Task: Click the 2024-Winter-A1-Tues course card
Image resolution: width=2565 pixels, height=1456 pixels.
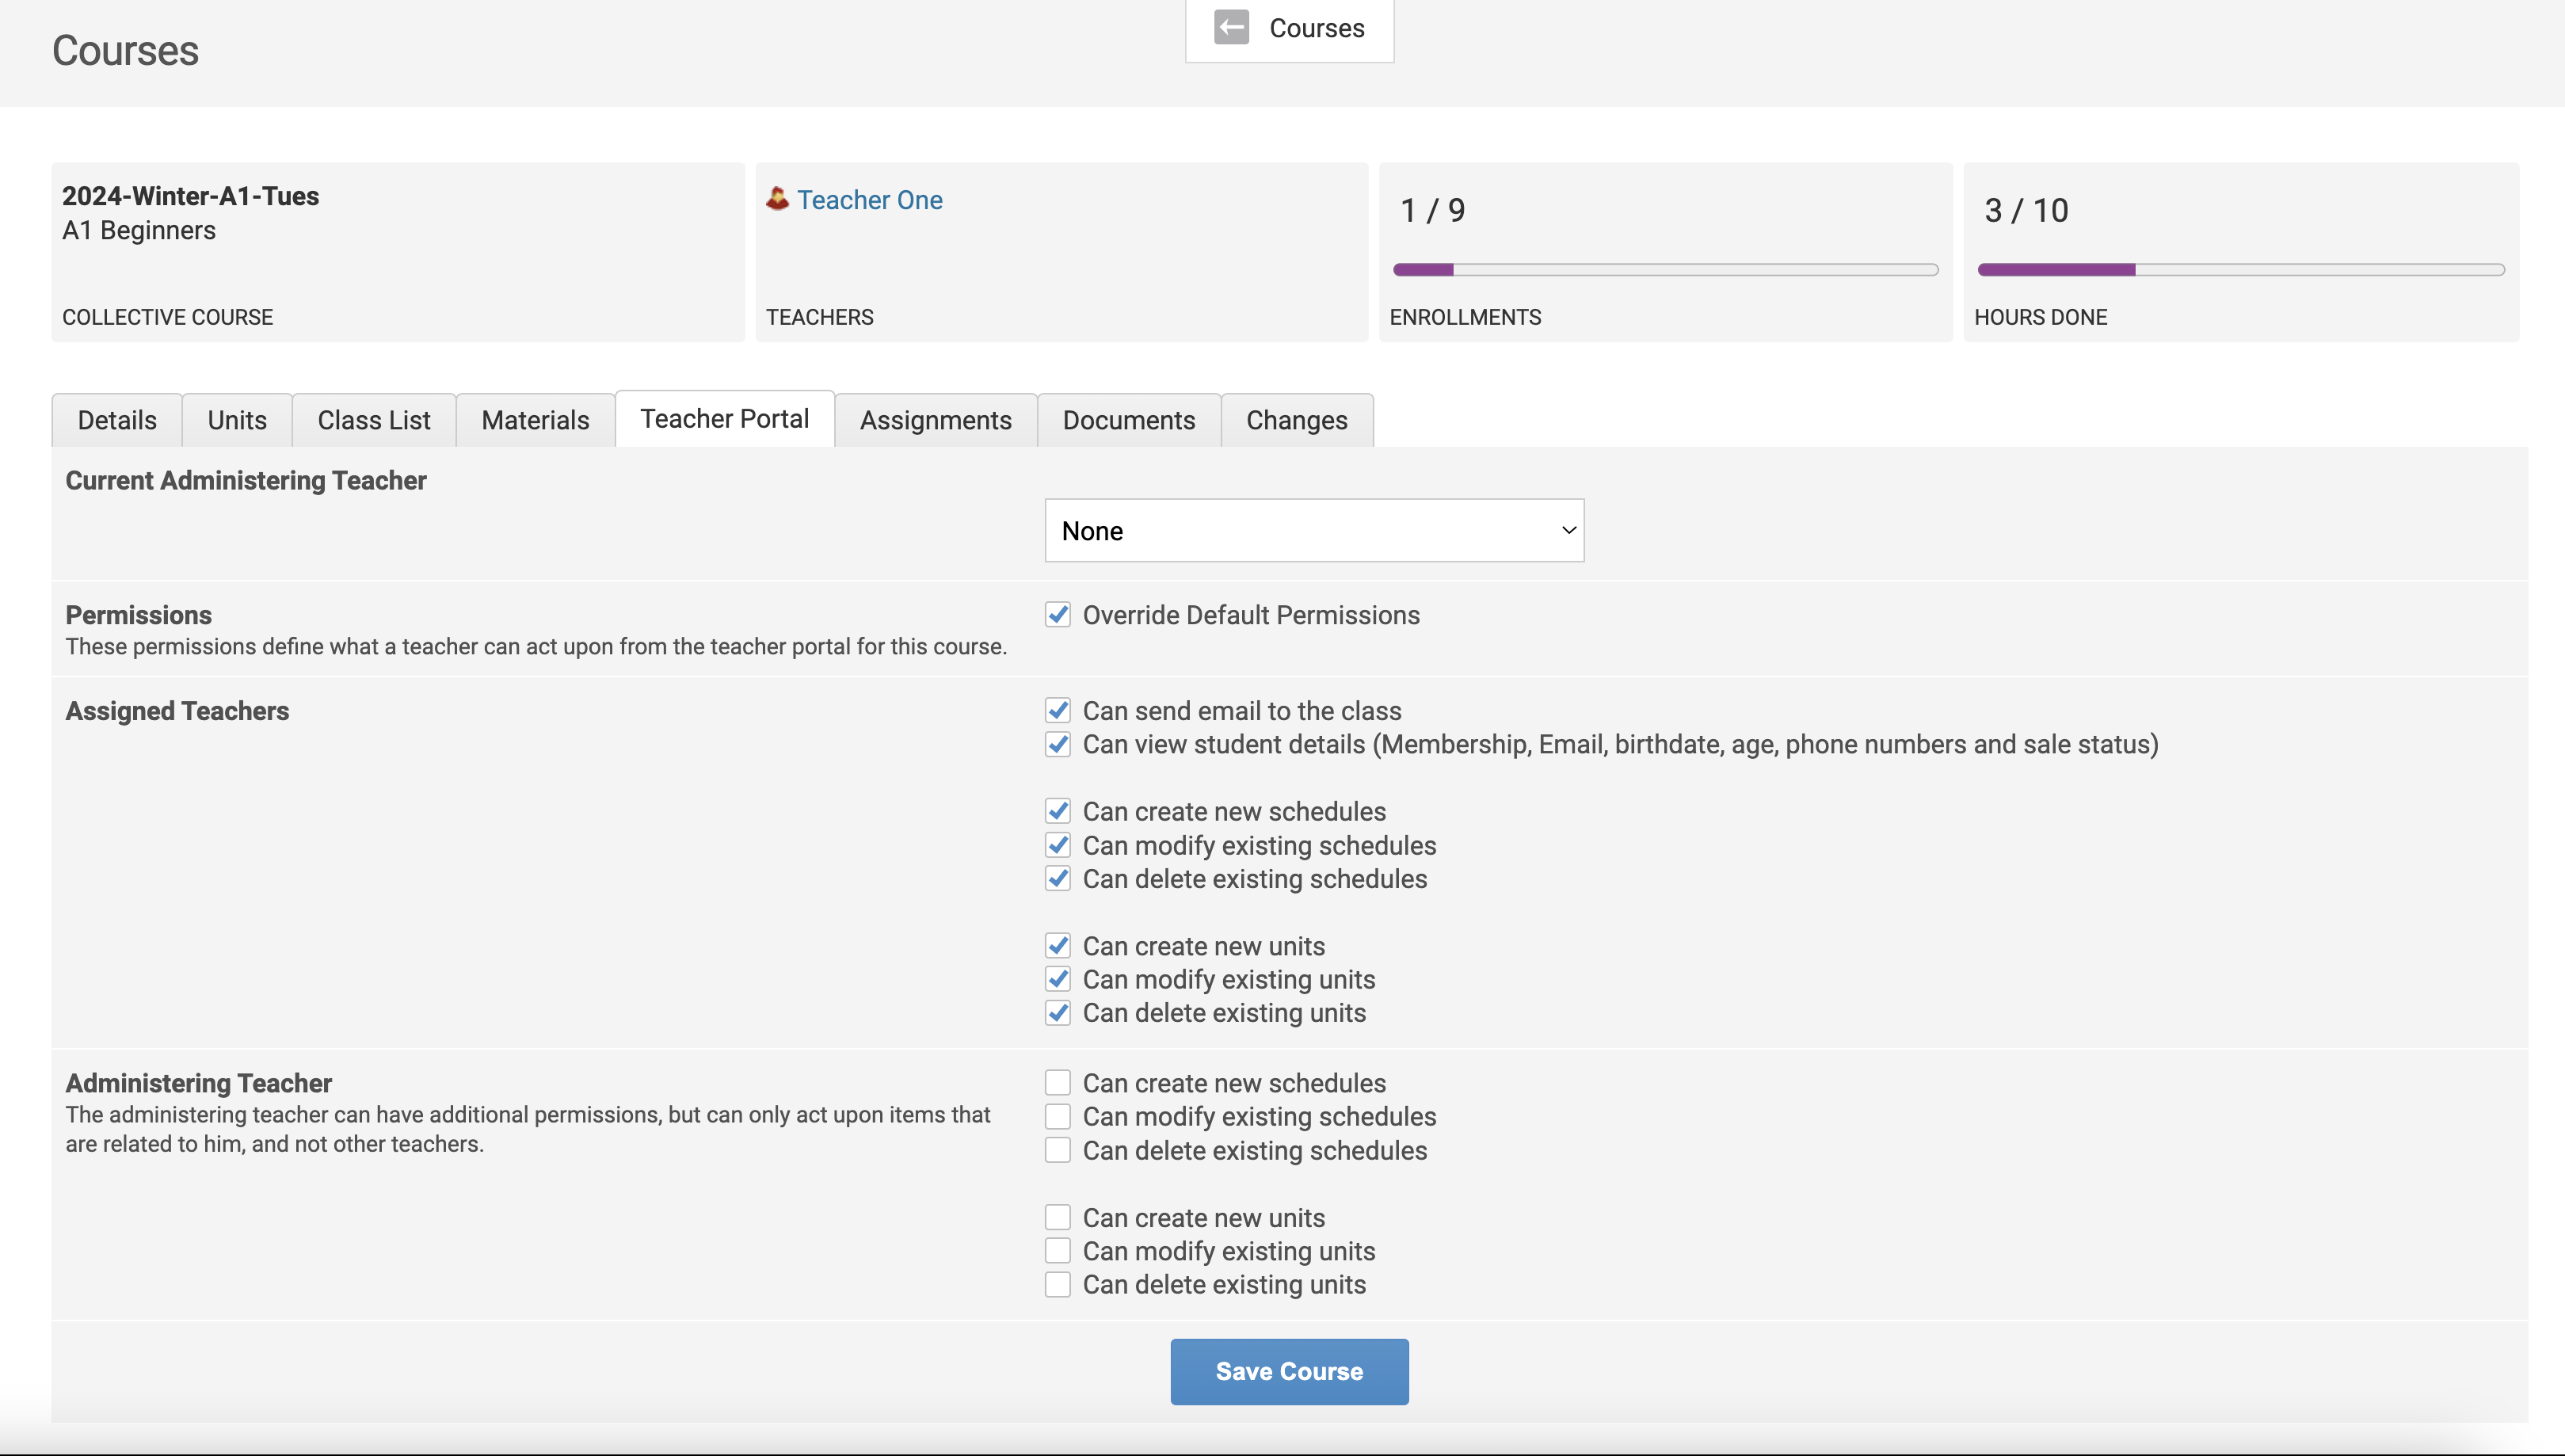Action: pyautogui.click(x=398, y=252)
